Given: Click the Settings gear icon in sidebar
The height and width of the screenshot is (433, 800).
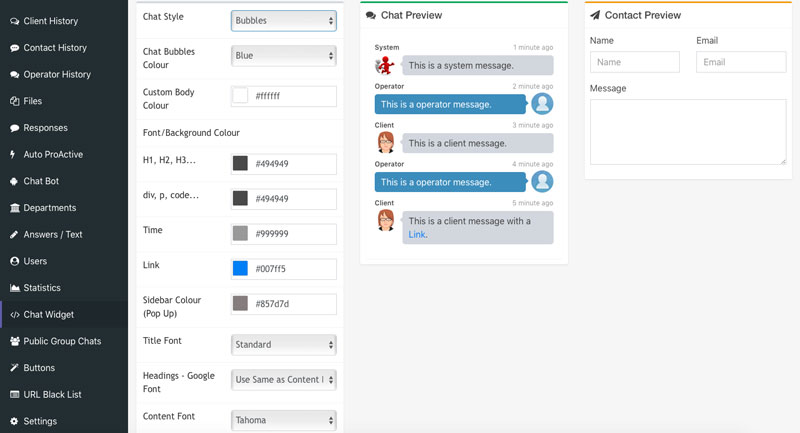Looking at the screenshot, I should (x=14, y=421).
